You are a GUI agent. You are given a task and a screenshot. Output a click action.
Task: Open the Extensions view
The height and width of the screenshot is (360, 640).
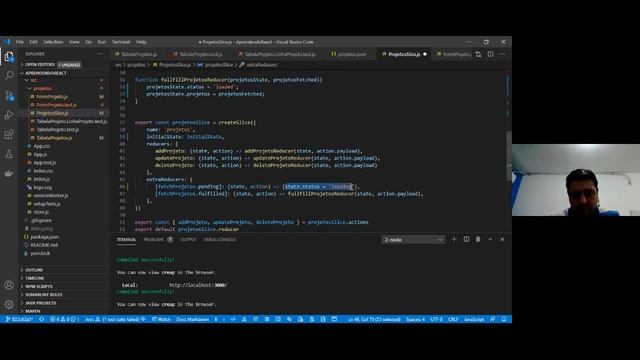pos(9,134)
